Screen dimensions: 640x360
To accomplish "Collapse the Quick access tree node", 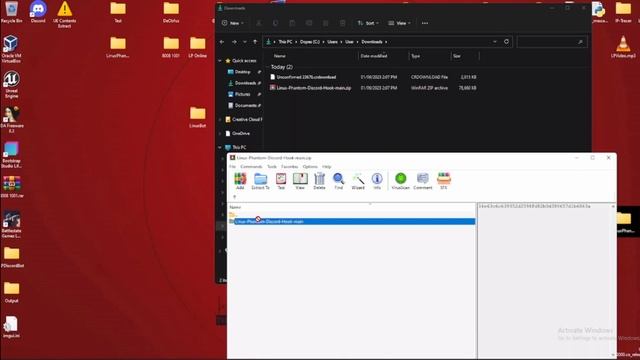I will 220,61.
